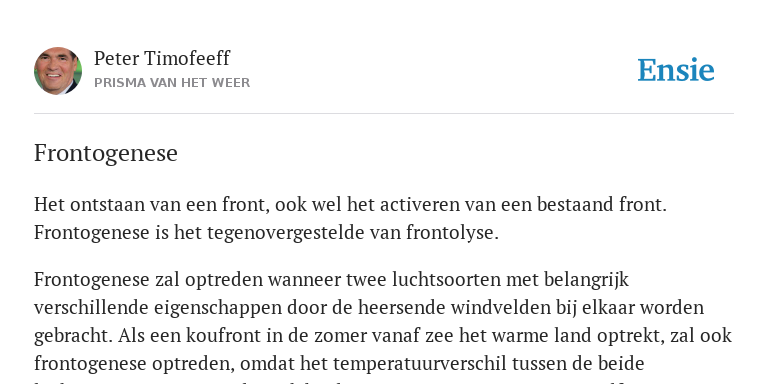Open author name Peter Timofeeff
This screenshot has width=768, height=384.
[x=162, y=58]
